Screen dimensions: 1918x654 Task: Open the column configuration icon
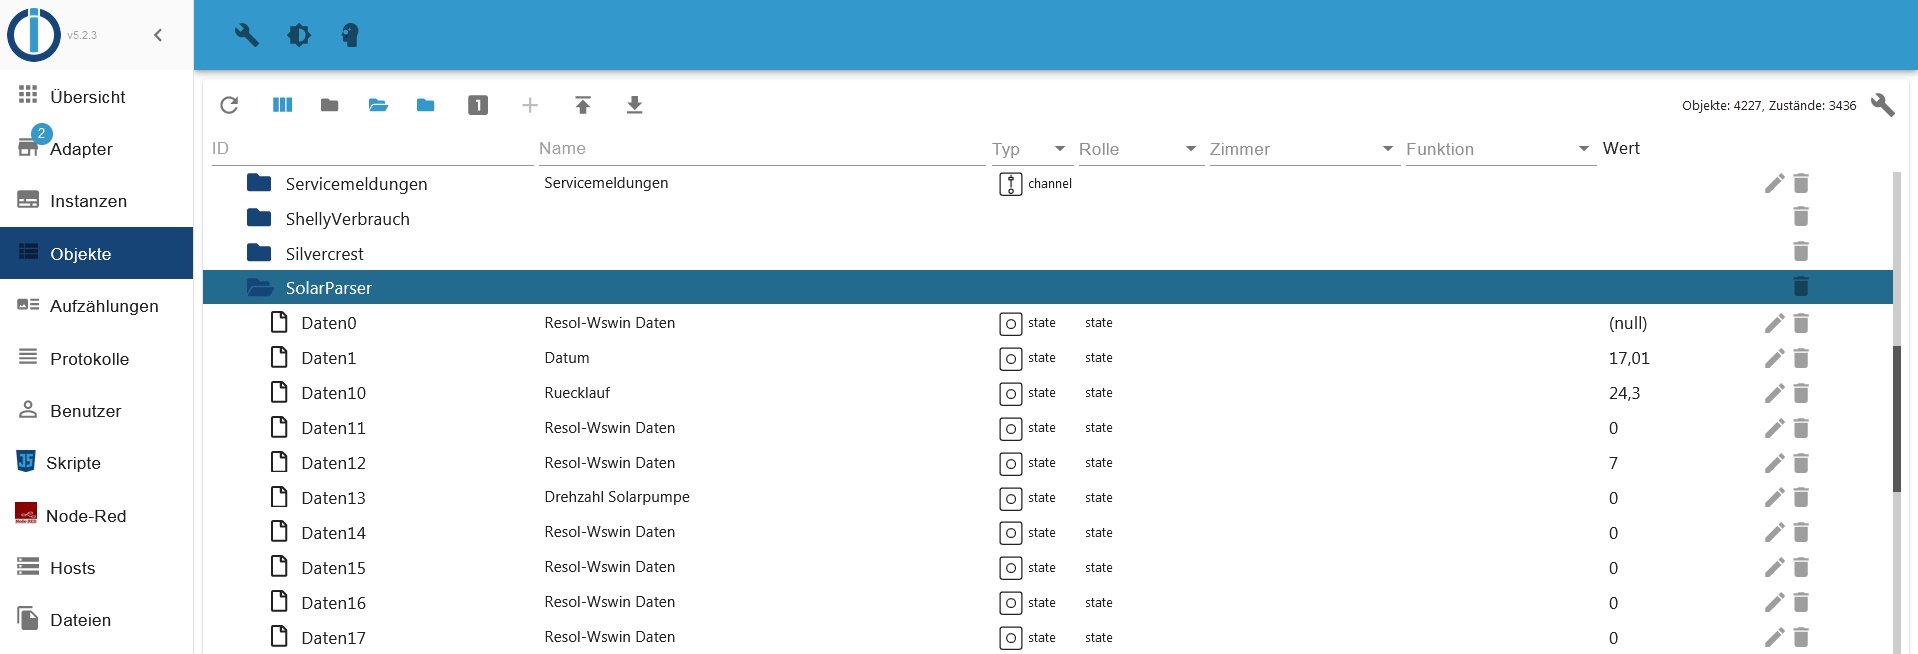pyautogui.click(x=282, y=105)
